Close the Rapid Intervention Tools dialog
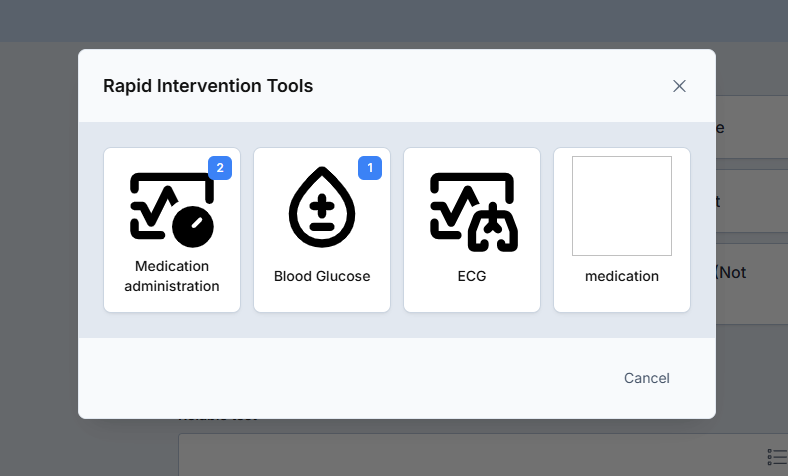This screenshot has width=788, height=476. (679, 86)
